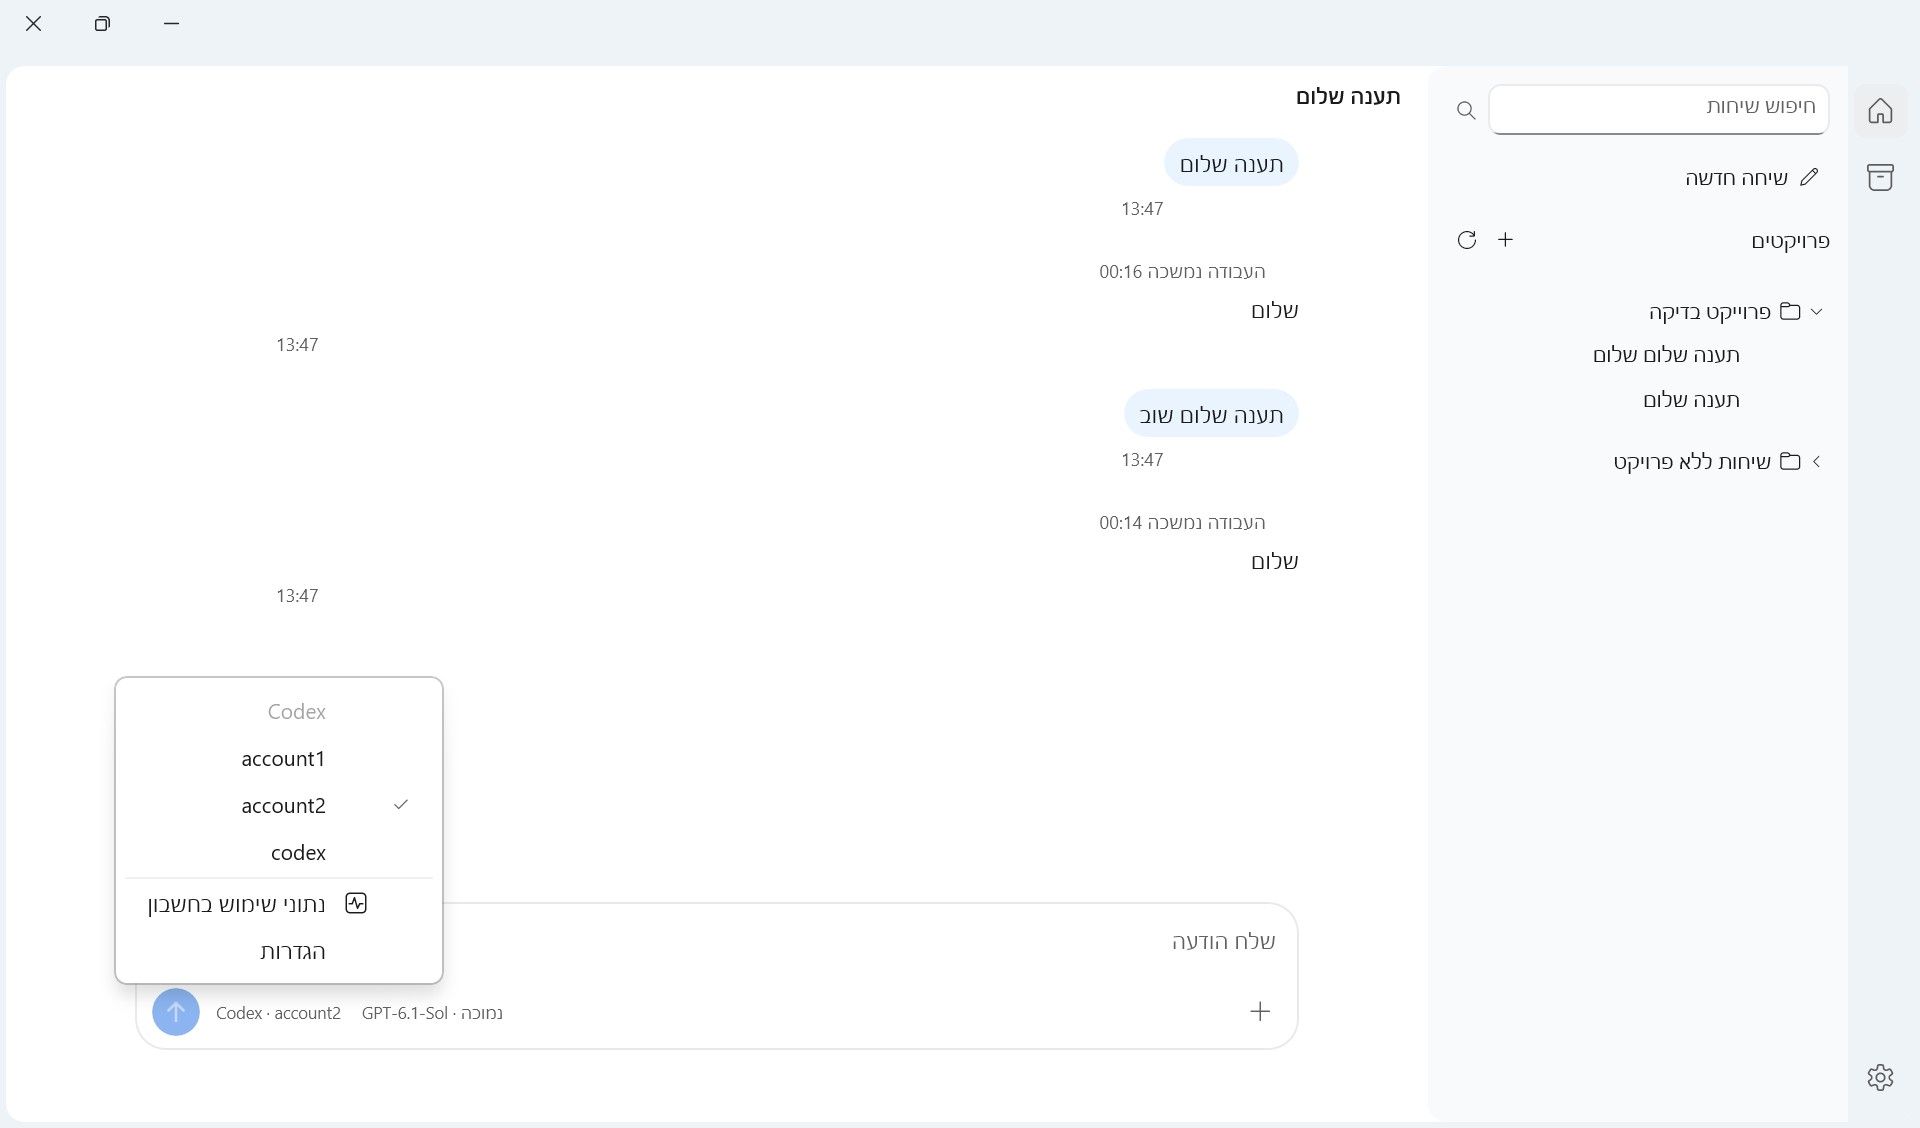Image resolution: width=1920 pixels, height=1128 pixels.
Task: Click the העבודה נמשכה 00:14 label
Action: click(1182, 523)
